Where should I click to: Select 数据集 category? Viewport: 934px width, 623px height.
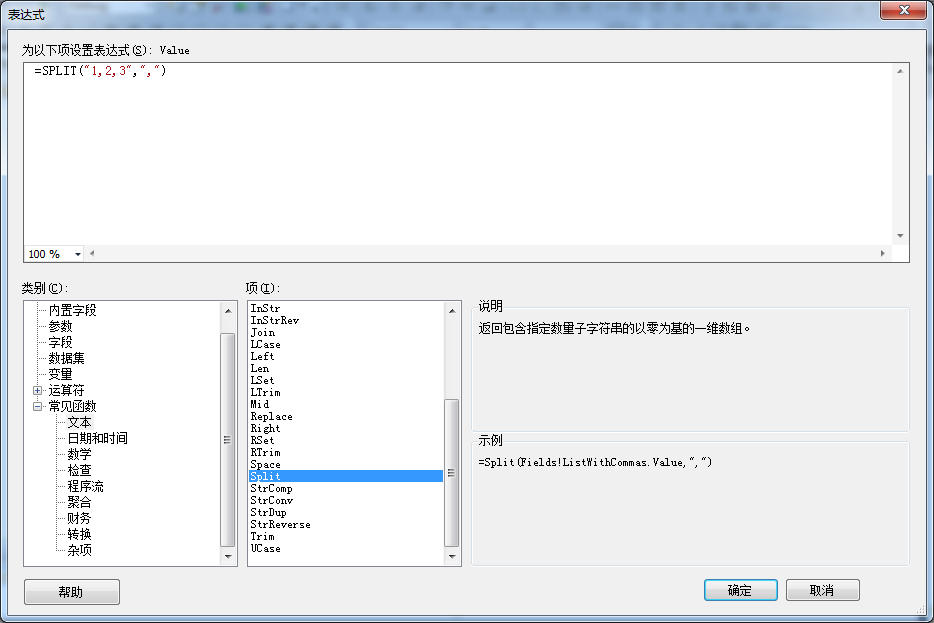(66, 359)
